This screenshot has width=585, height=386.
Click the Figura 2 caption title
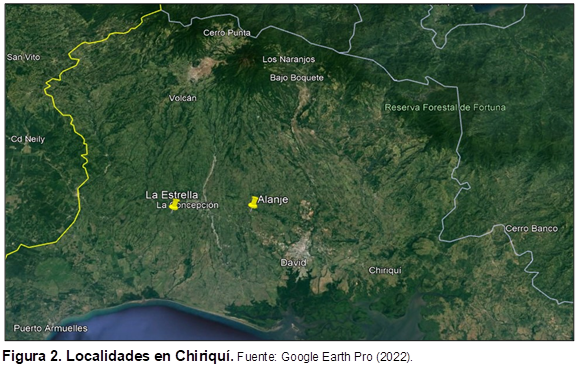point(118,356)
